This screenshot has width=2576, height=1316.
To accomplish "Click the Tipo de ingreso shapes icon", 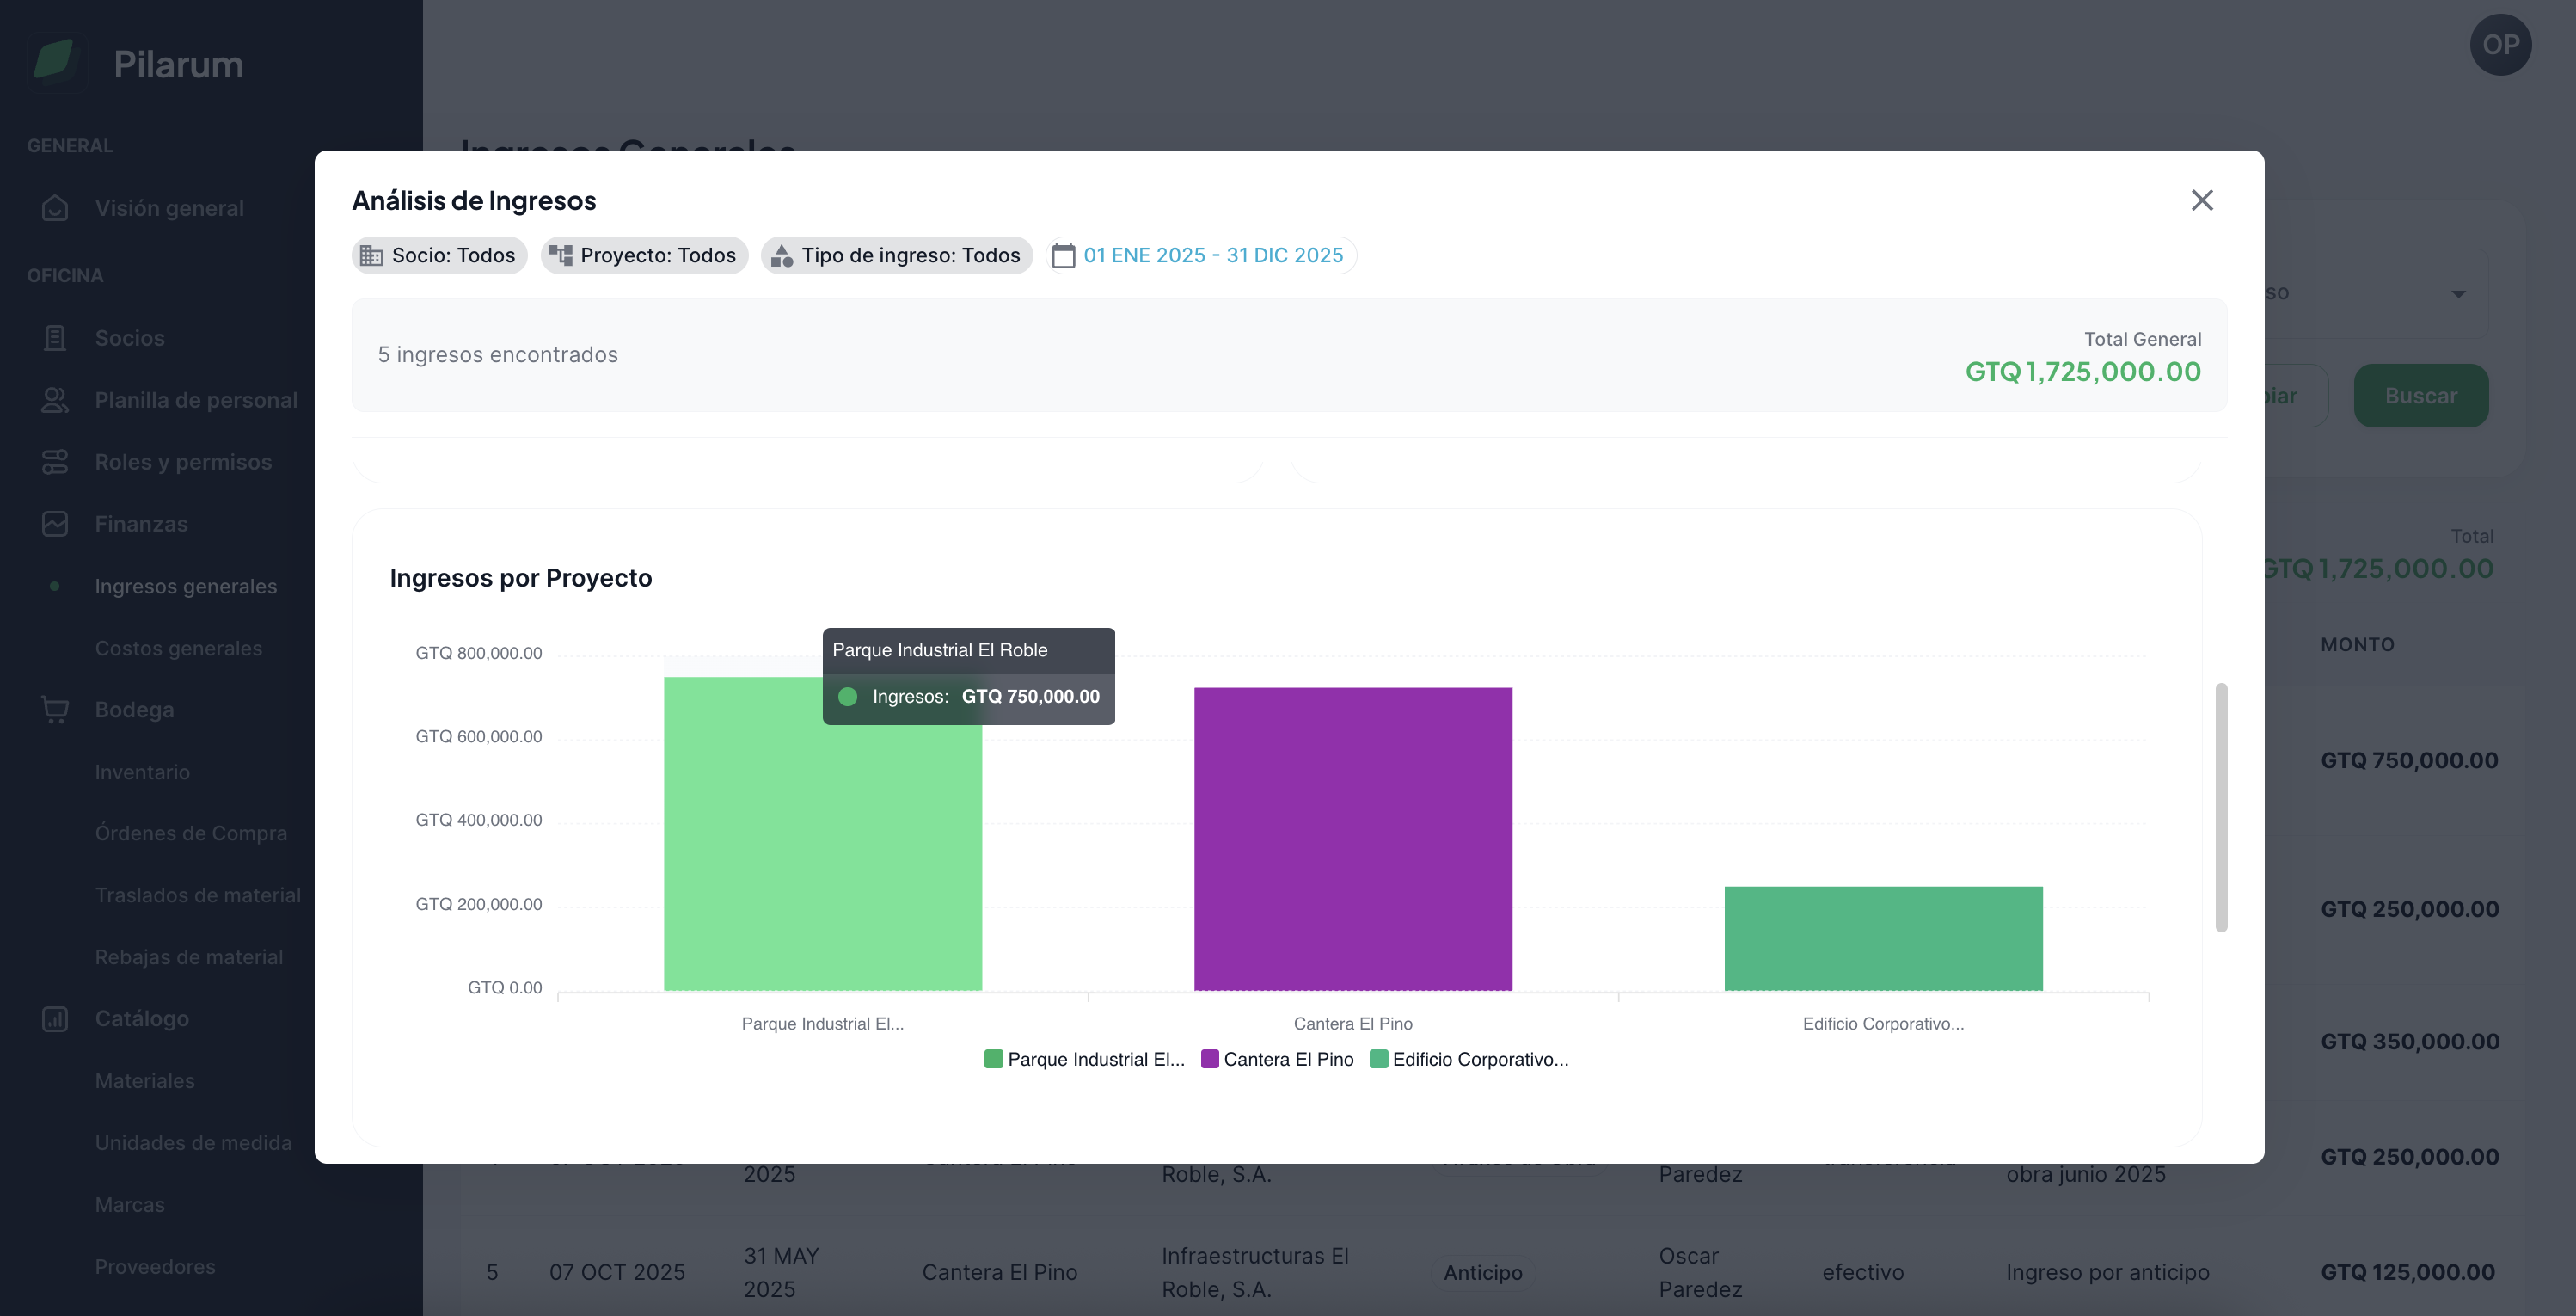I will (782, 256).
